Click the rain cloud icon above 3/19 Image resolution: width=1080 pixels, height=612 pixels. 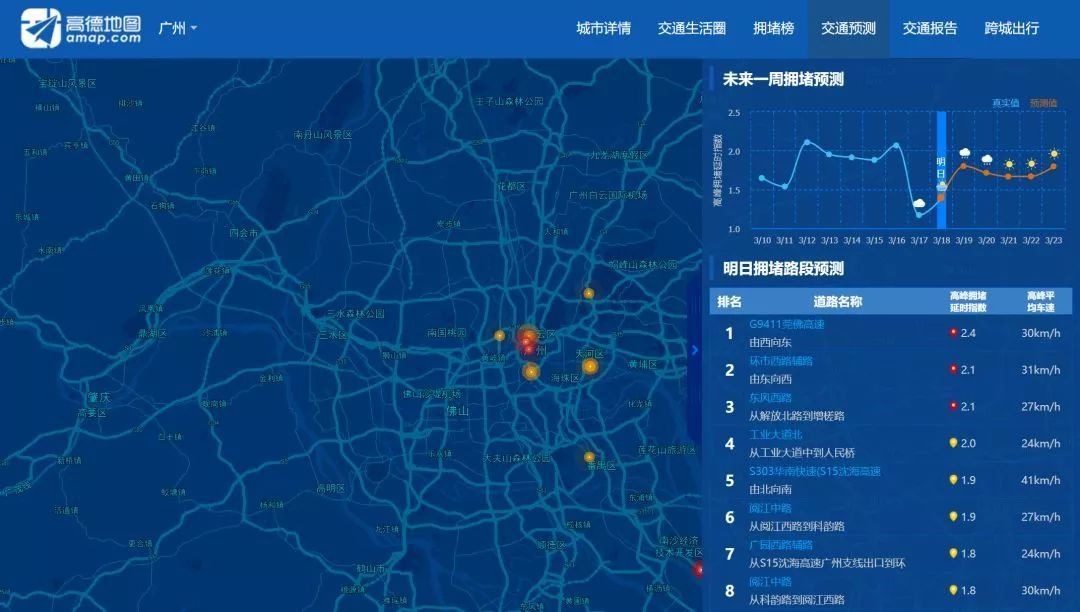[965, 153]
